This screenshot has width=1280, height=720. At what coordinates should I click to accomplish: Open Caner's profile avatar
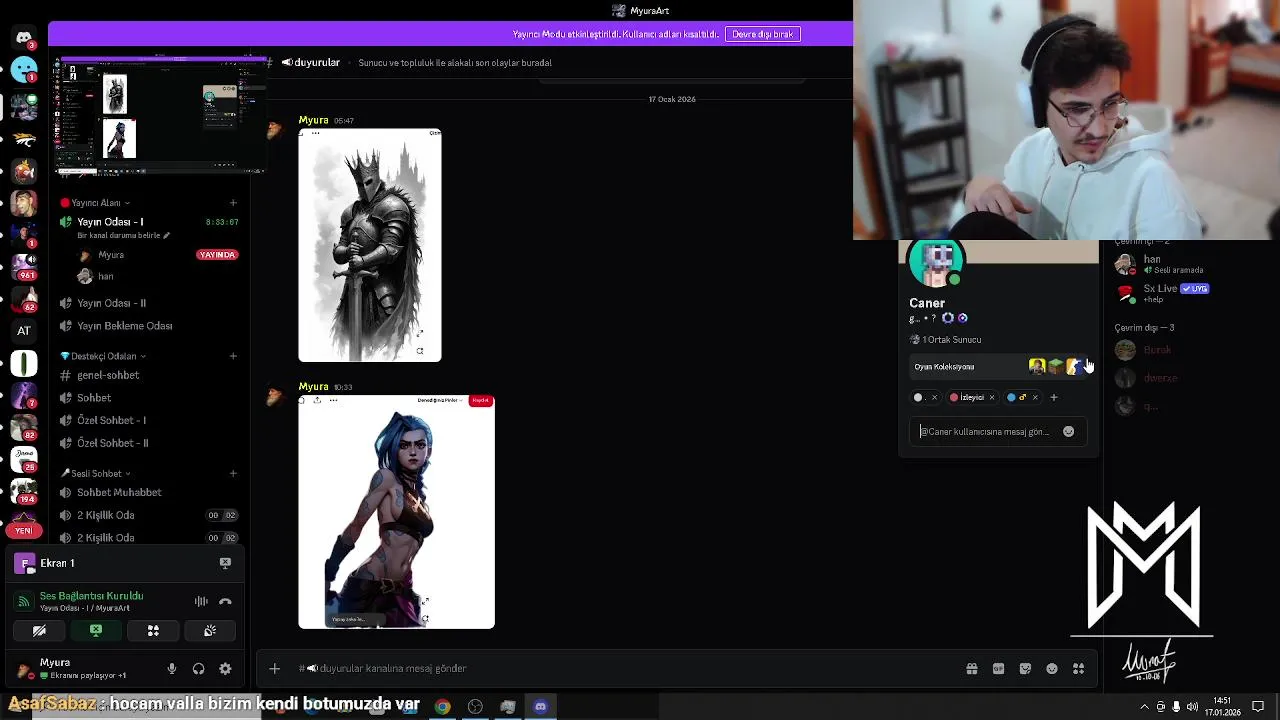(x=937, y=263)
